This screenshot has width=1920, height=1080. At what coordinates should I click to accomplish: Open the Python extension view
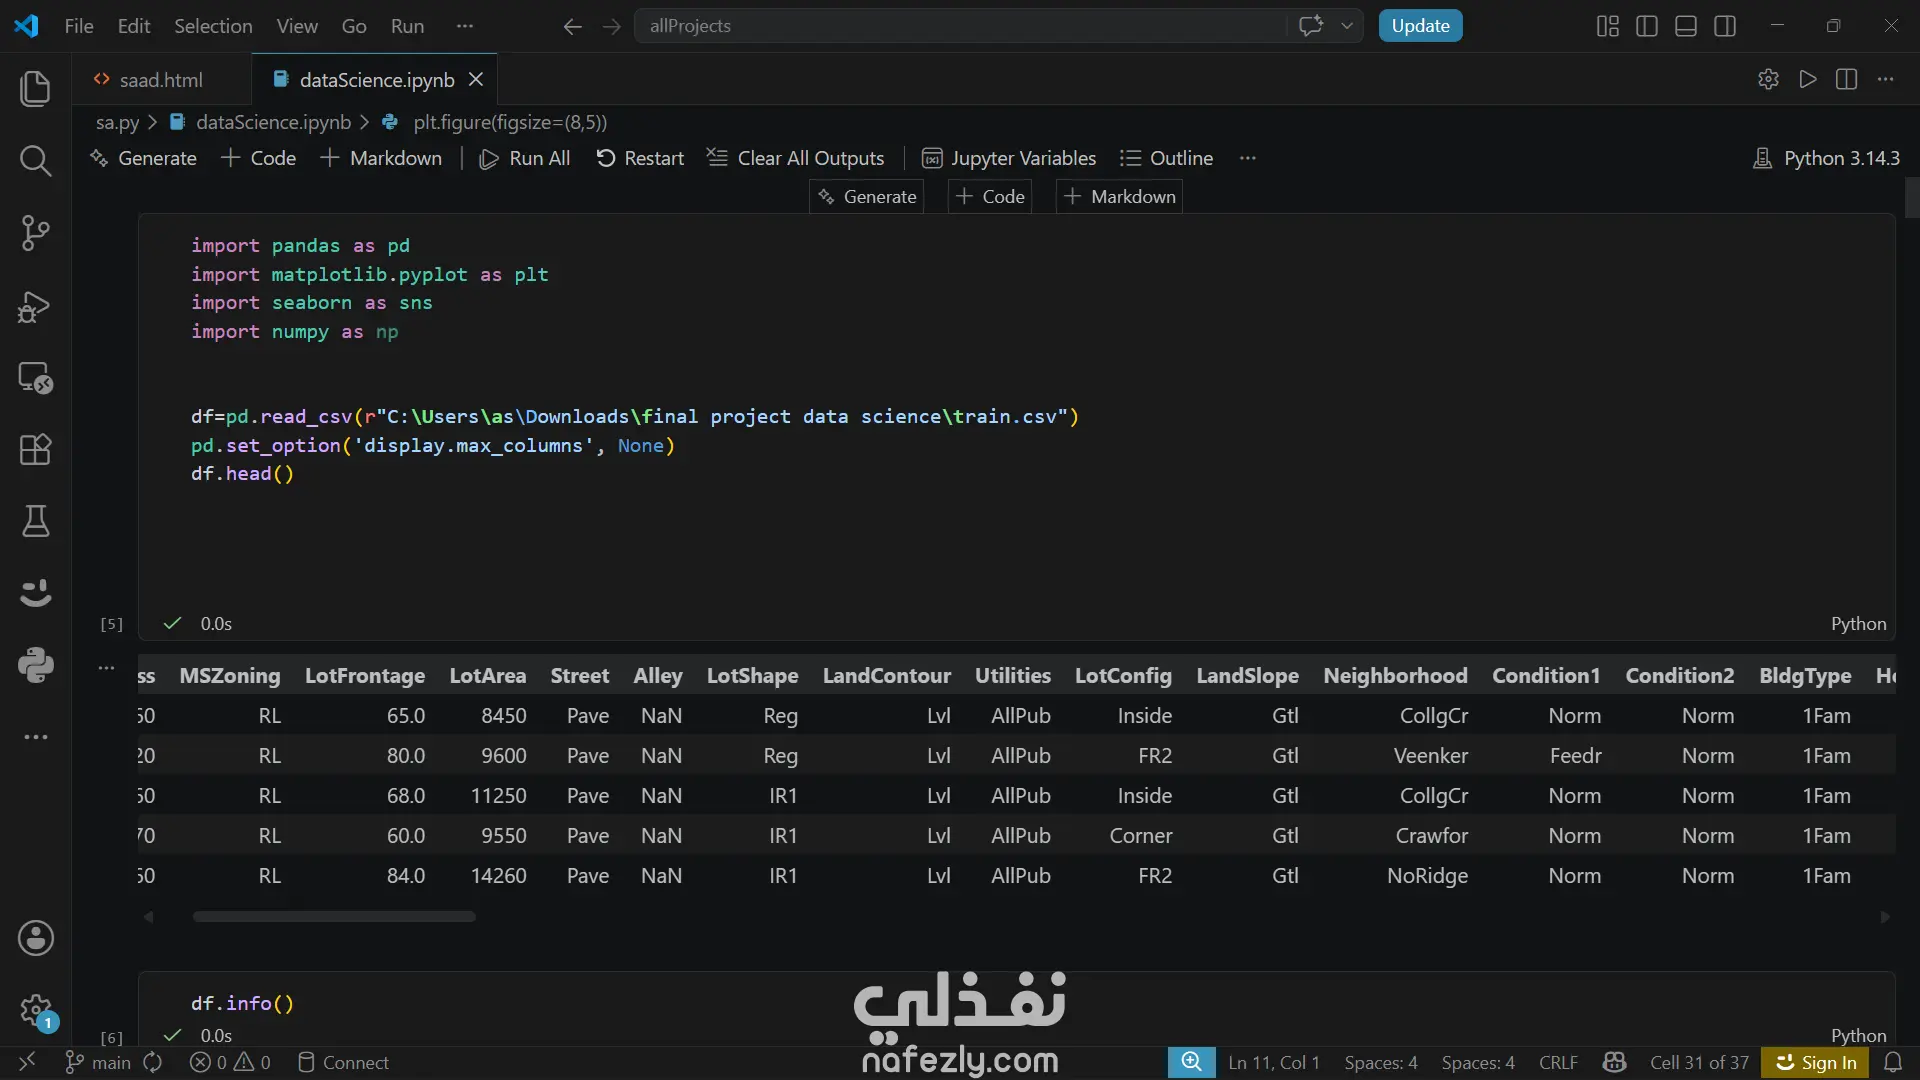click(x=35, y=665)
